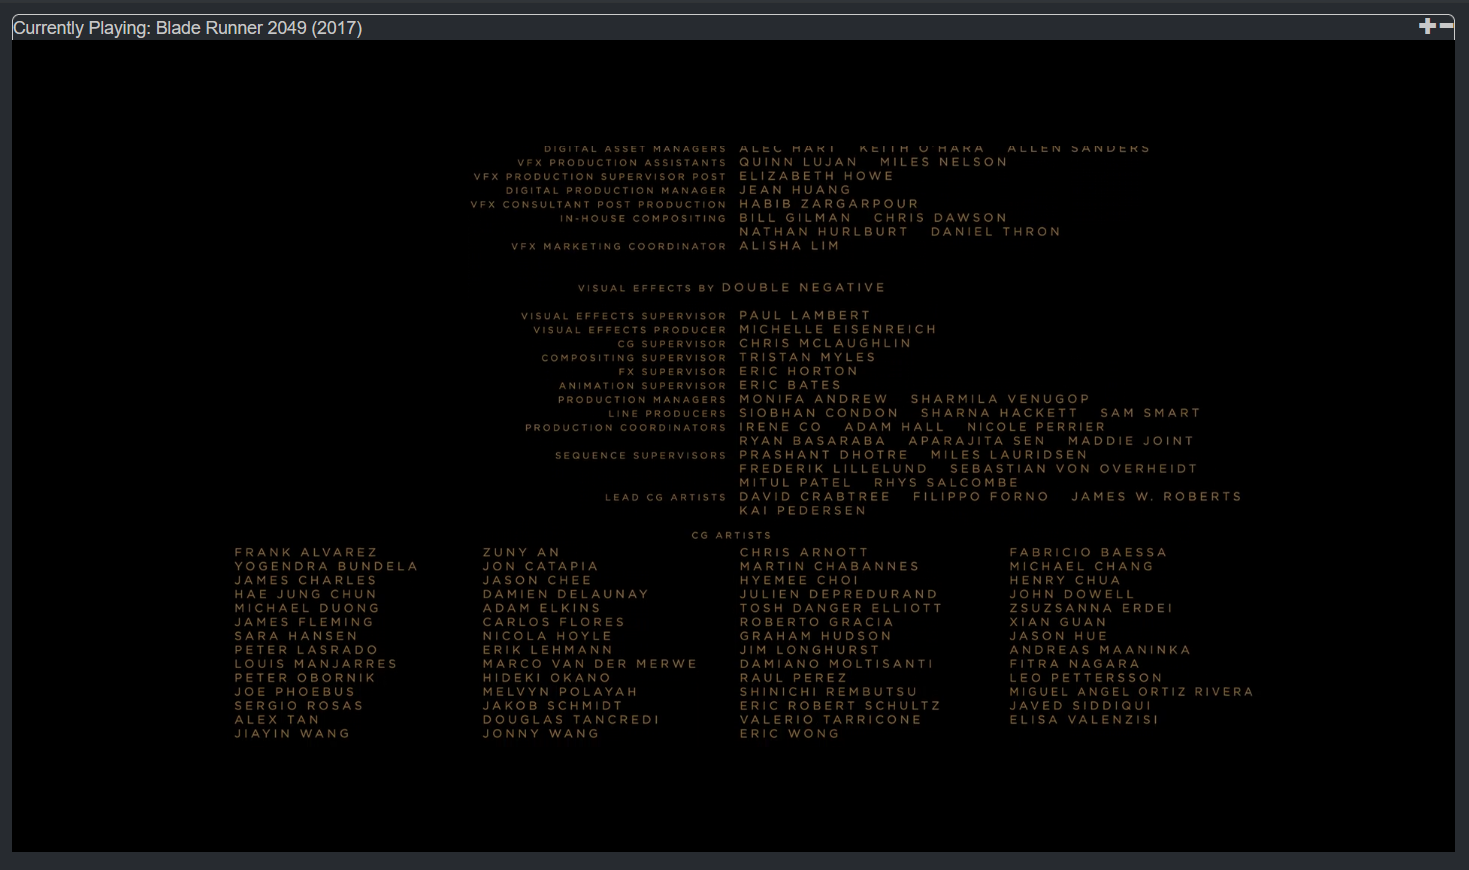Select the name 'DOUGLAS TANCREDI'
1469x870 pixels.
point(571,719)
